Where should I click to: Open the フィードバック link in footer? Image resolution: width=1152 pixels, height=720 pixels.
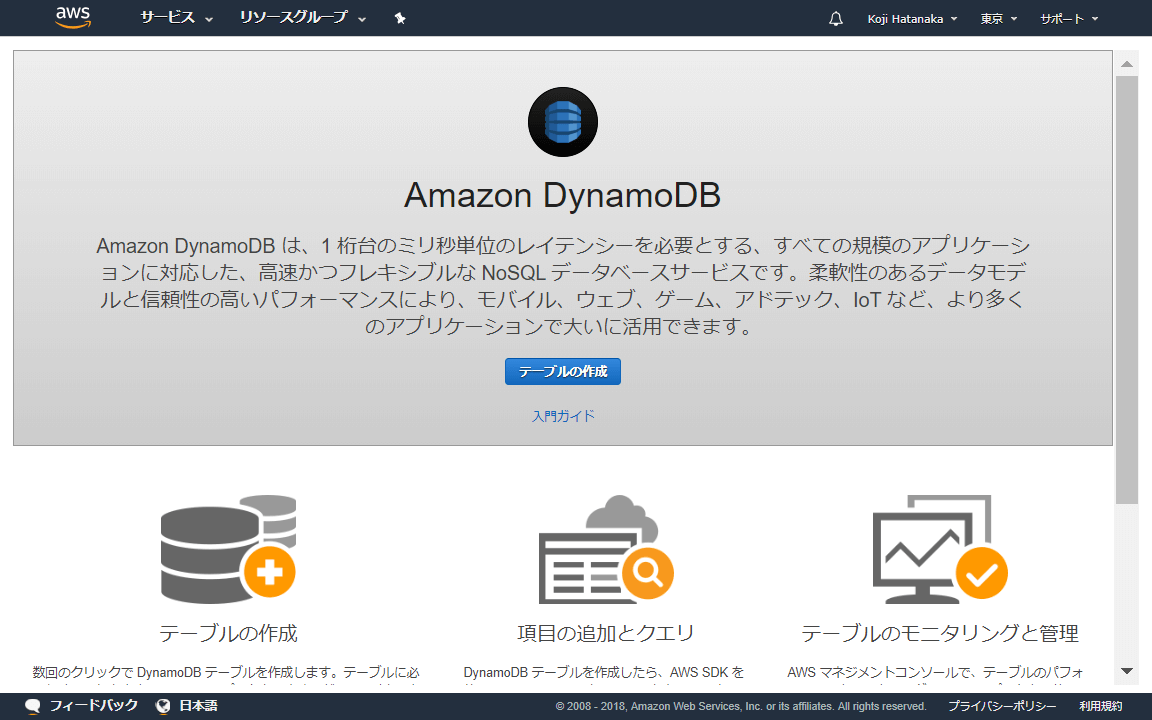[x=93, y=705]
